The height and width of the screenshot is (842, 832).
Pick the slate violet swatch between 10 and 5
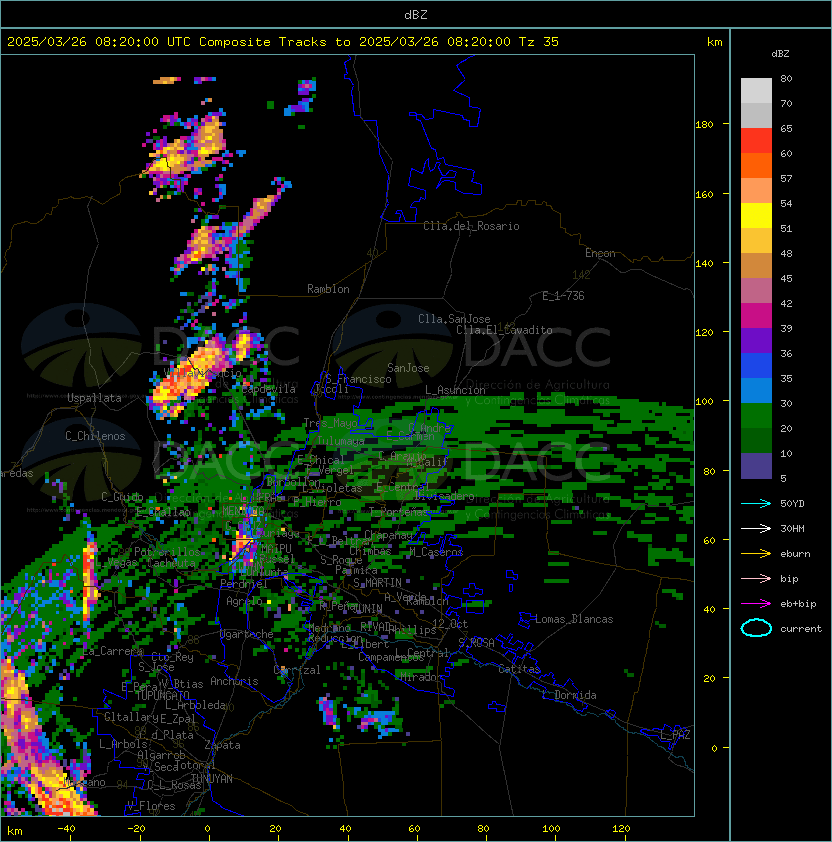(x=756, y=466)
